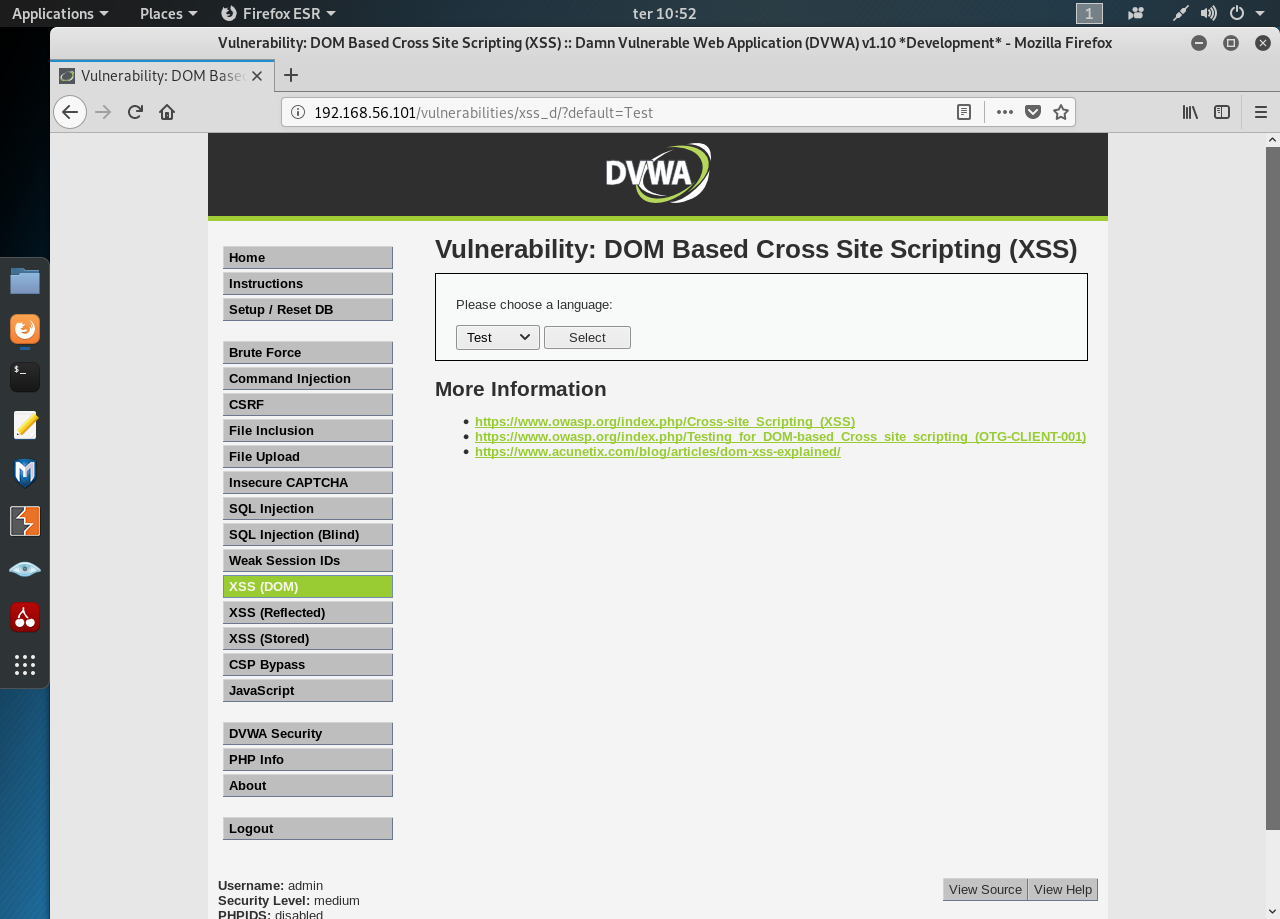Launch Firefox from the dock
1280x919 pixels.
pyautogui.click(x=25, y=329)
